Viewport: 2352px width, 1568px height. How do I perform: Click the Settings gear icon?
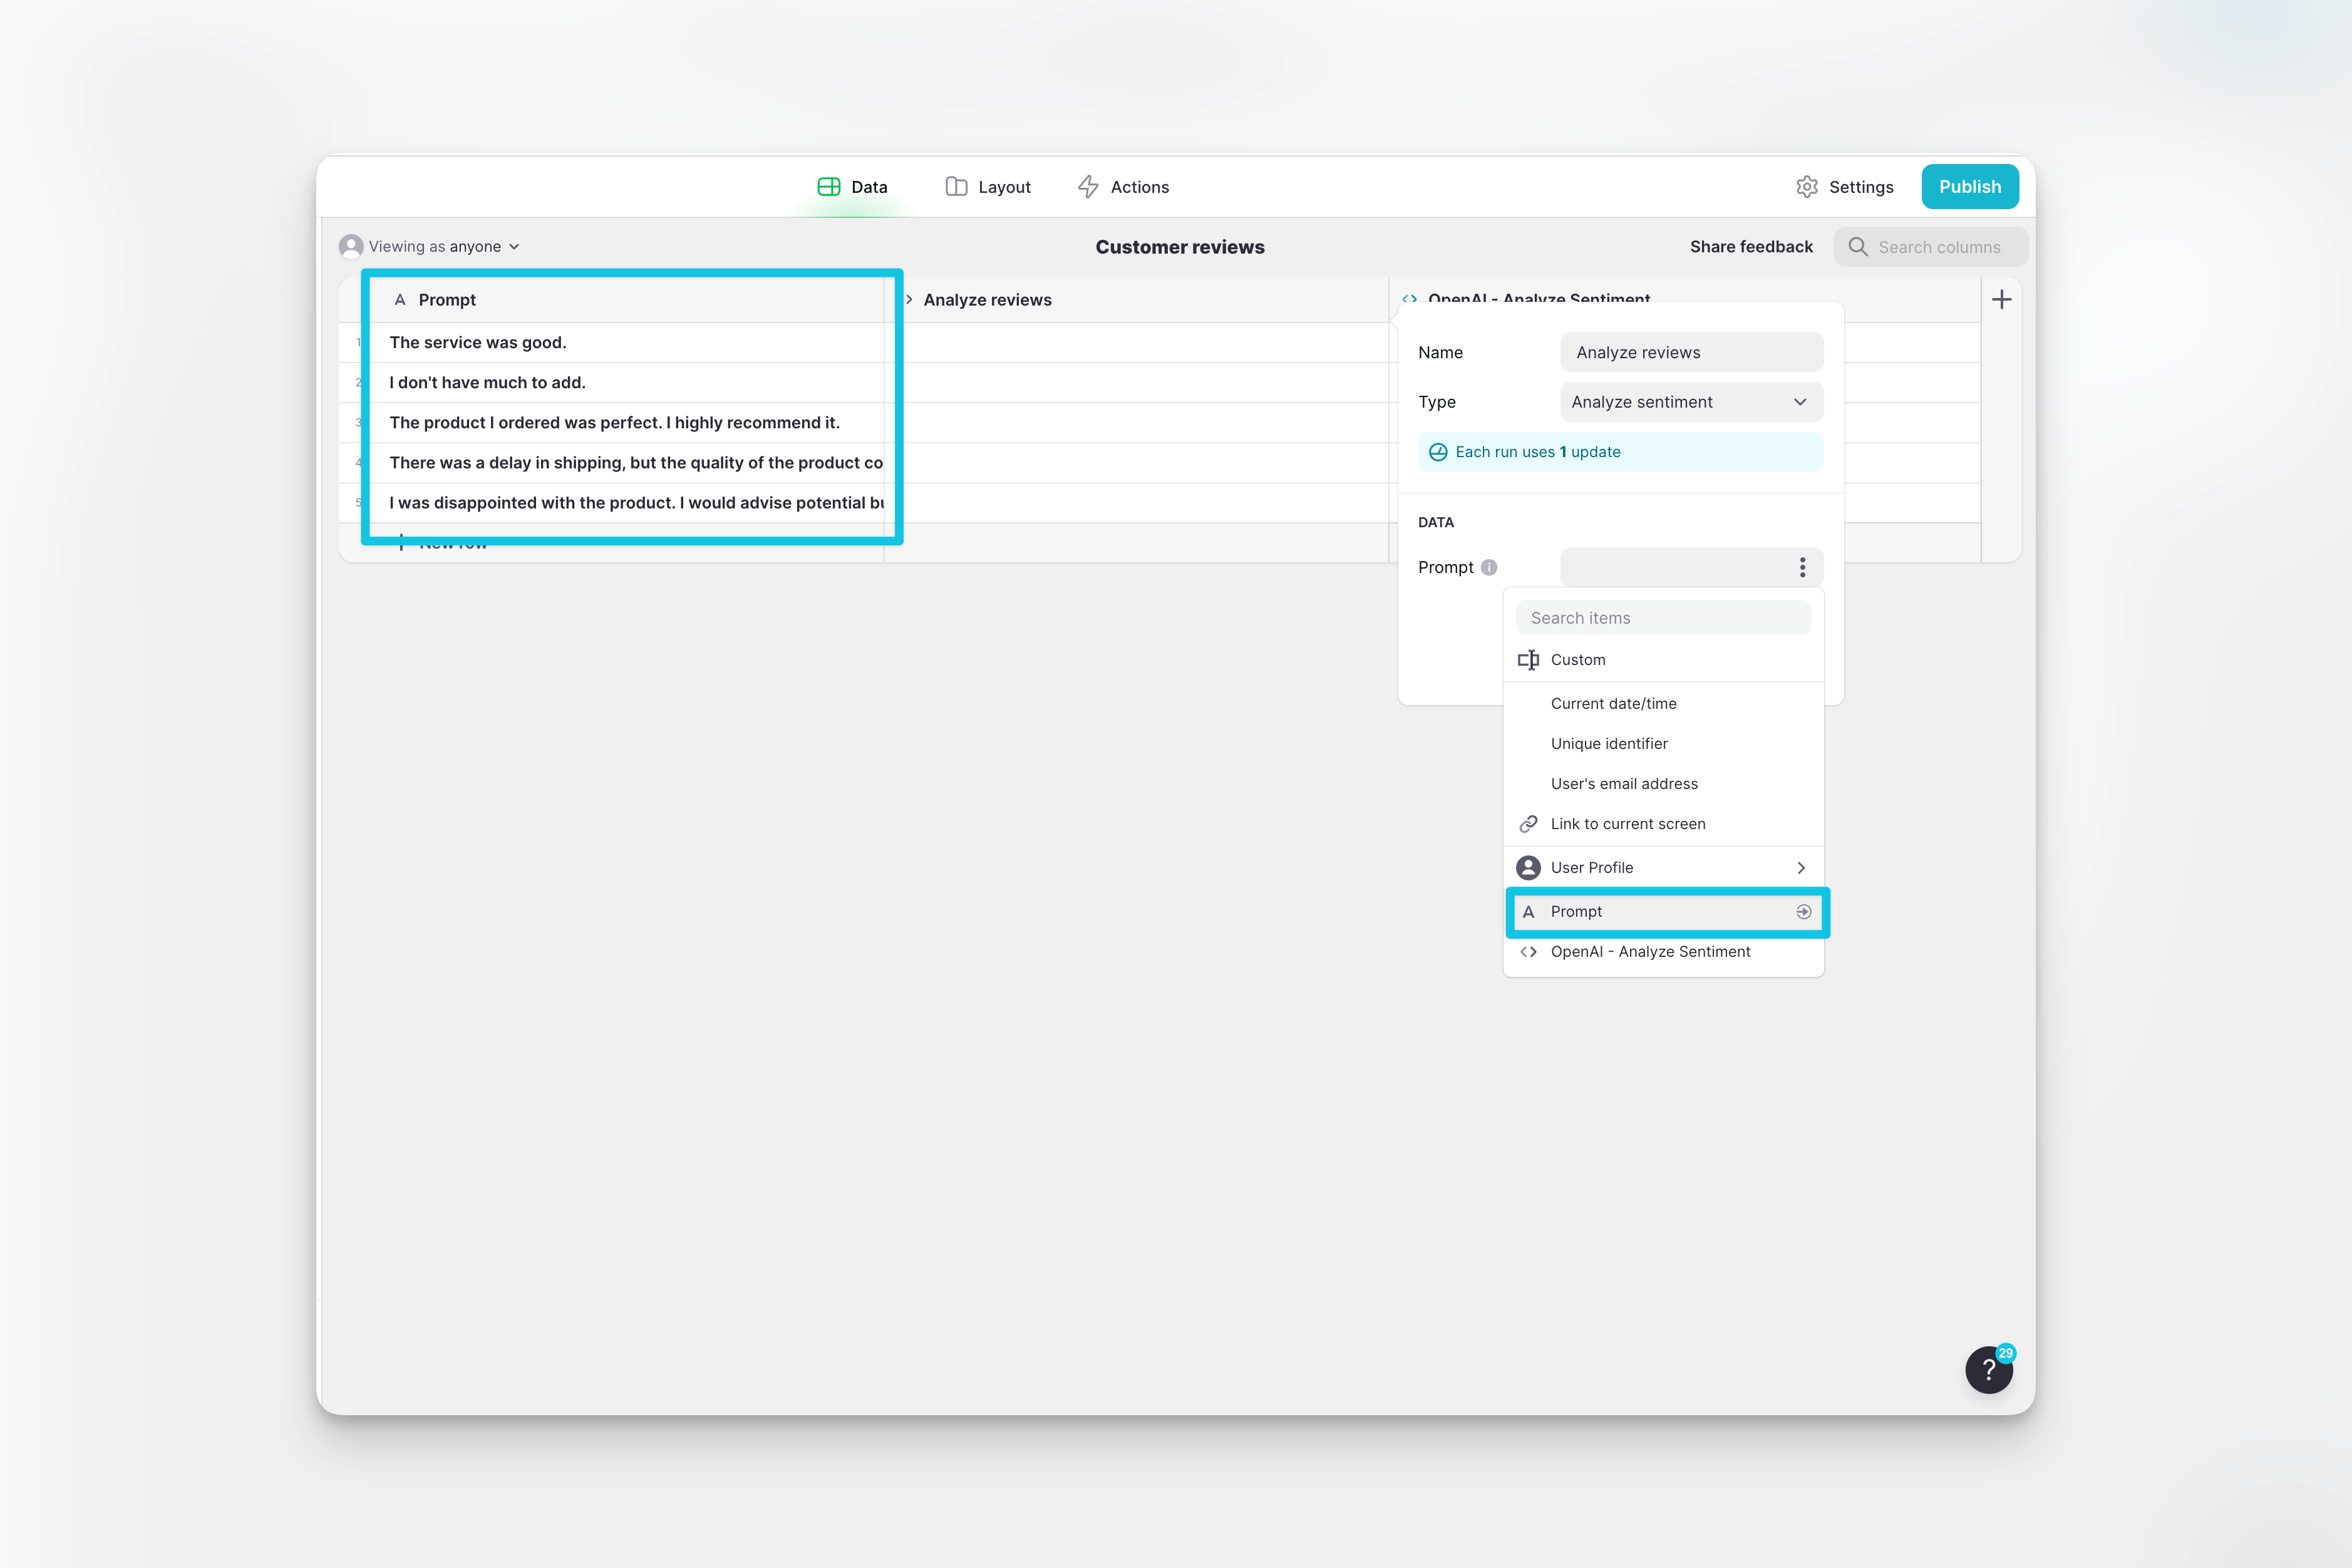pyautogui.click(x=1806, y=187)
